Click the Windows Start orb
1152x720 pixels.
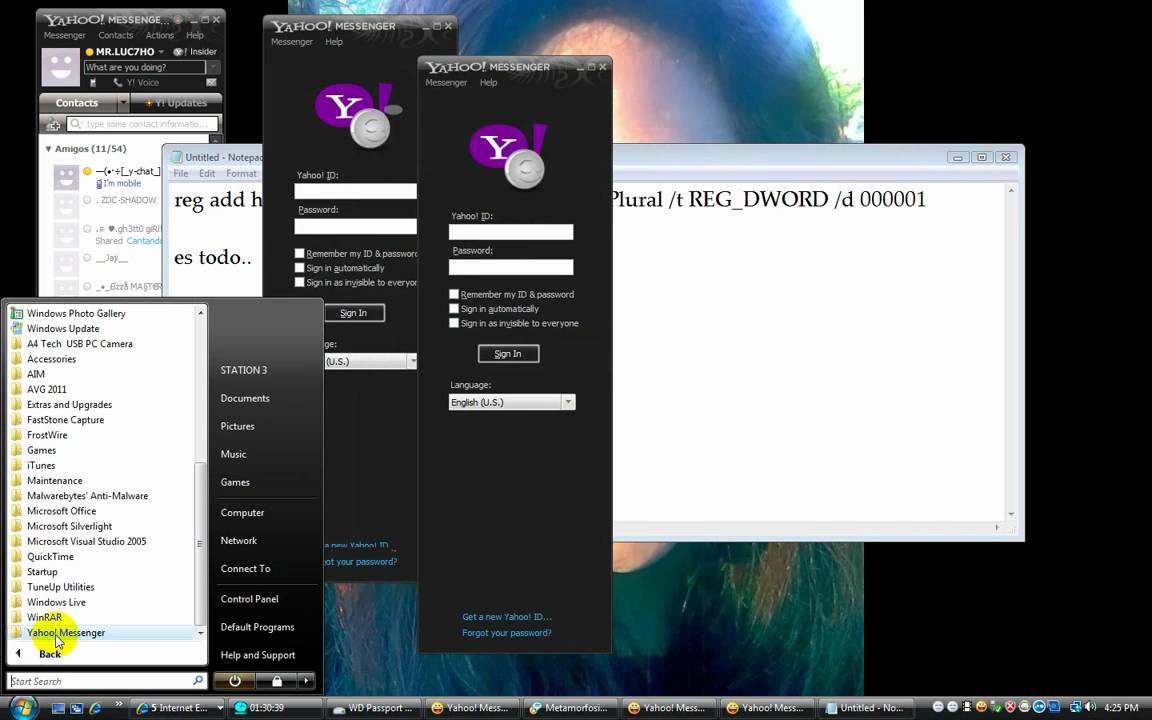click(x=23, y=708)
